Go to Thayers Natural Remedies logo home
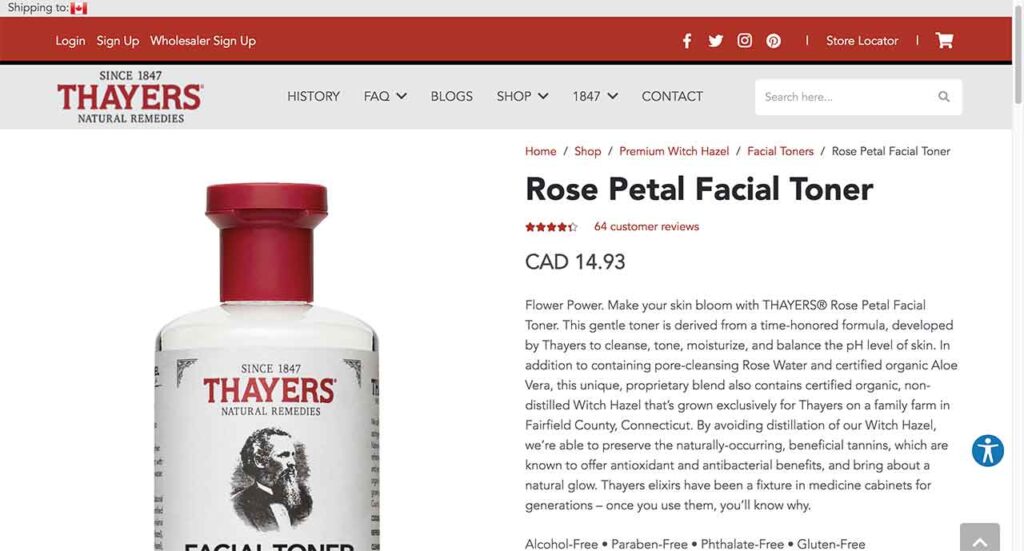The height and width of the screenshot is (551, 1024). pyautogui.click(x=130, y=97)
